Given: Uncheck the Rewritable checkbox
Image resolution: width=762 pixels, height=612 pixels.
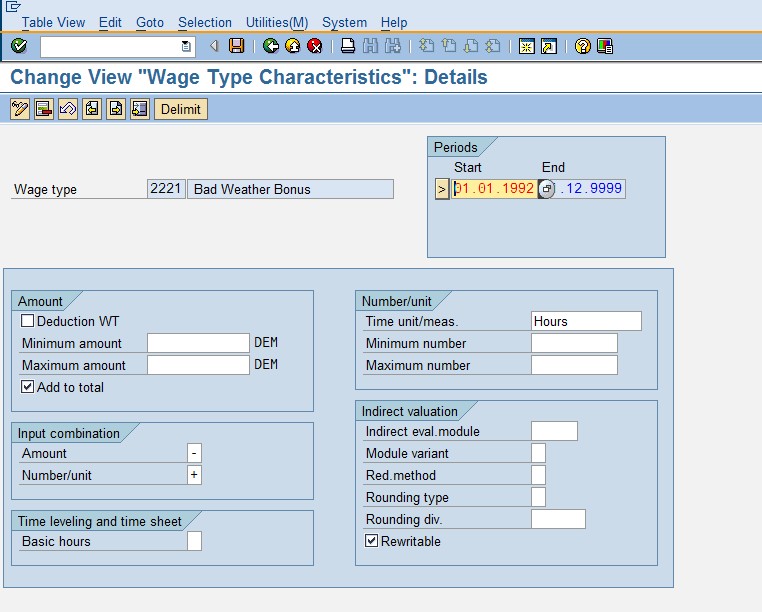Looking at the screenshot, I should pos(371,541).
